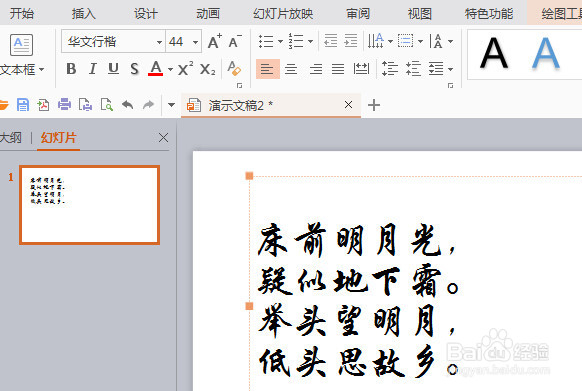Decrease font size with A- icon
The image size is (582, 391).
point(235,41)
